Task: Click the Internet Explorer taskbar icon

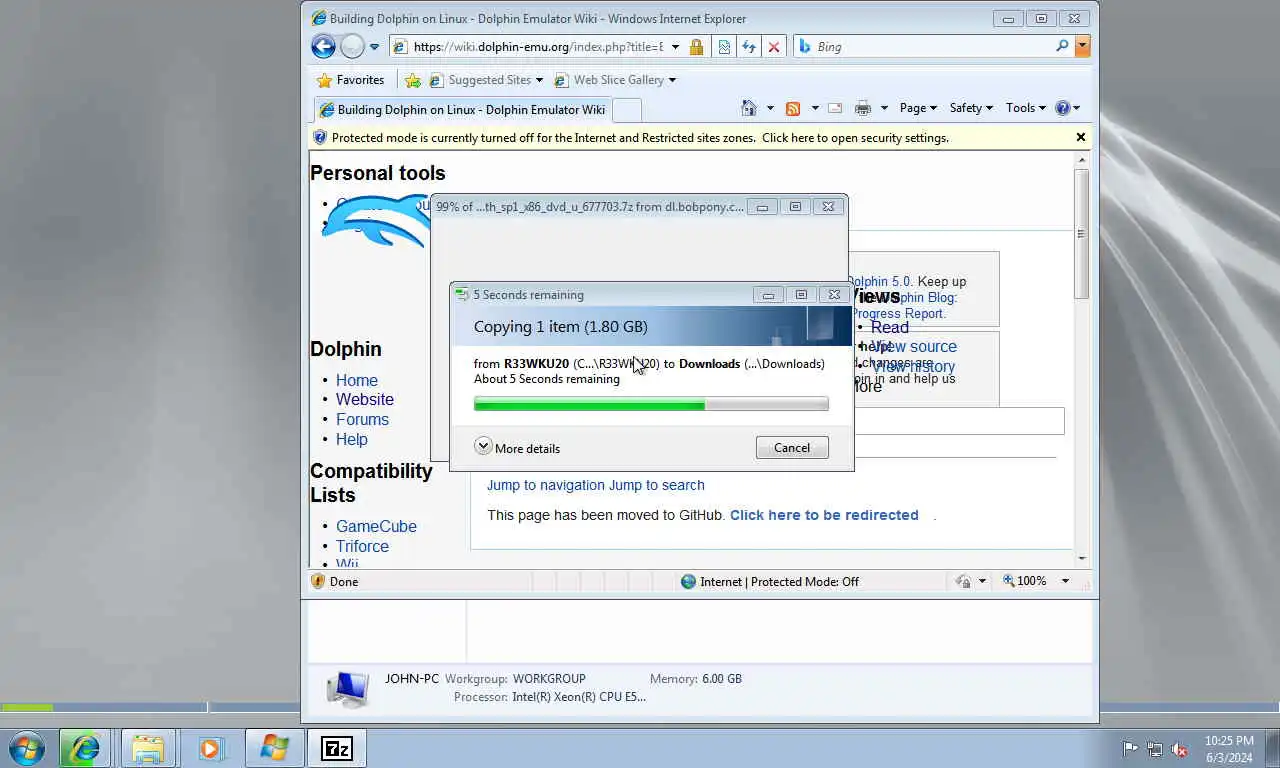Action: [x=84, y=748]
